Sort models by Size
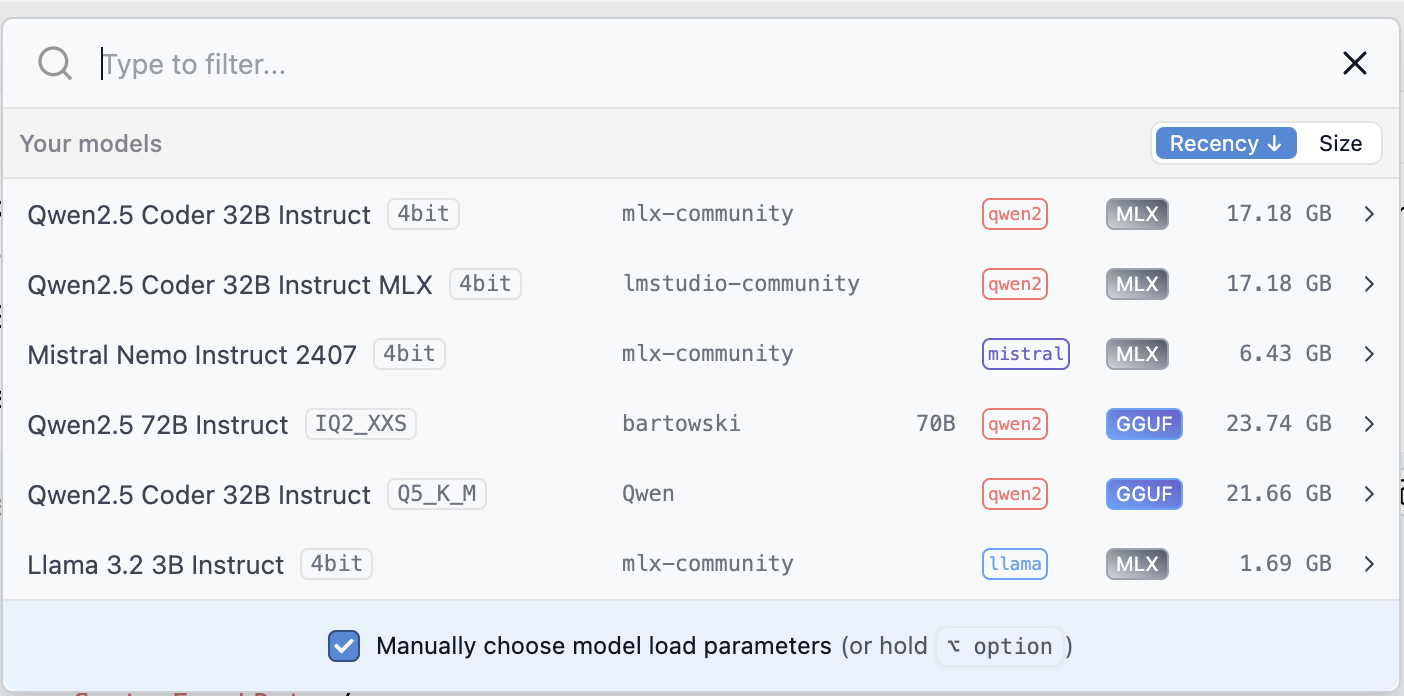Screen dimensions: 1404x696 (x=1340, y=143)
